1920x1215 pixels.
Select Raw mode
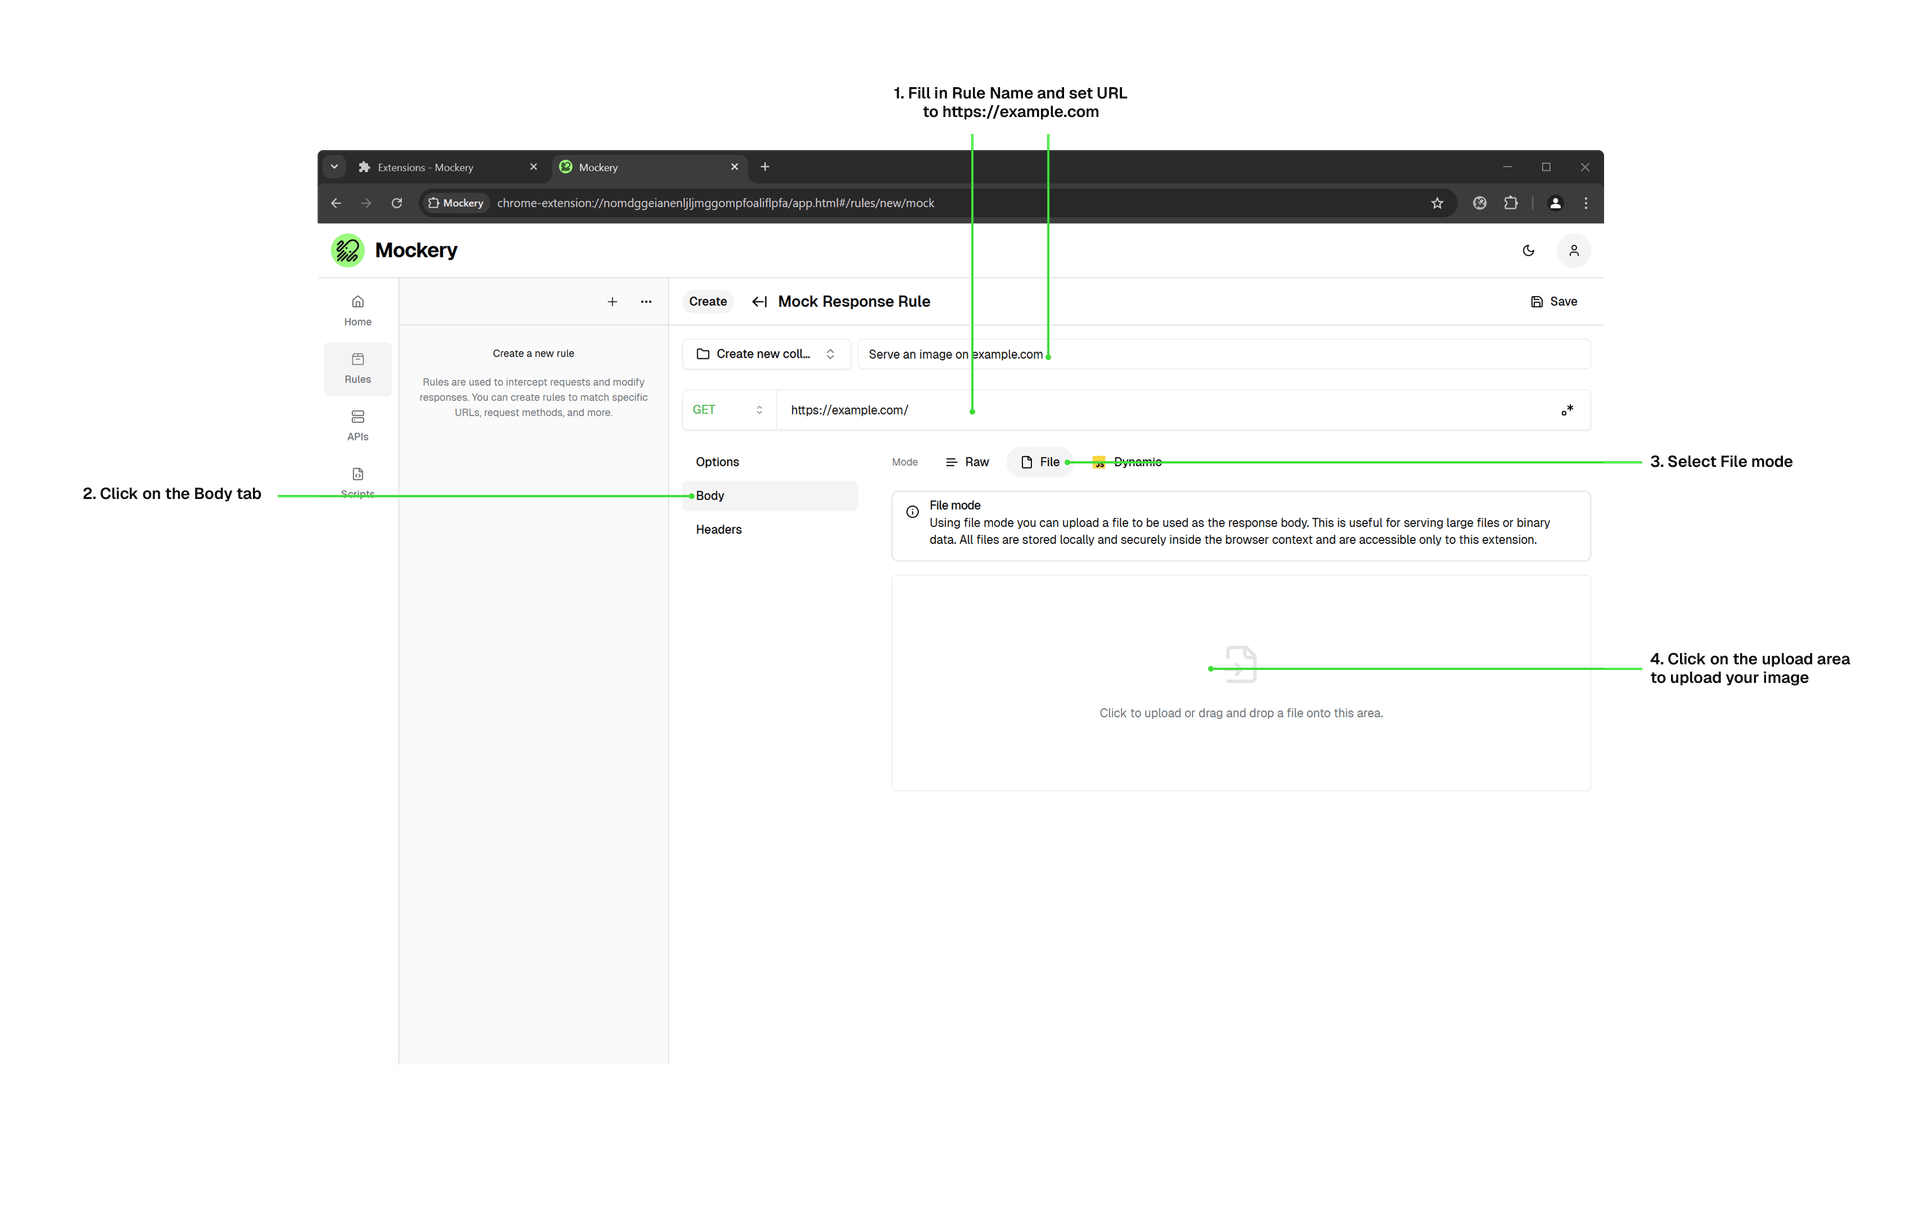(x=967, y=462)
